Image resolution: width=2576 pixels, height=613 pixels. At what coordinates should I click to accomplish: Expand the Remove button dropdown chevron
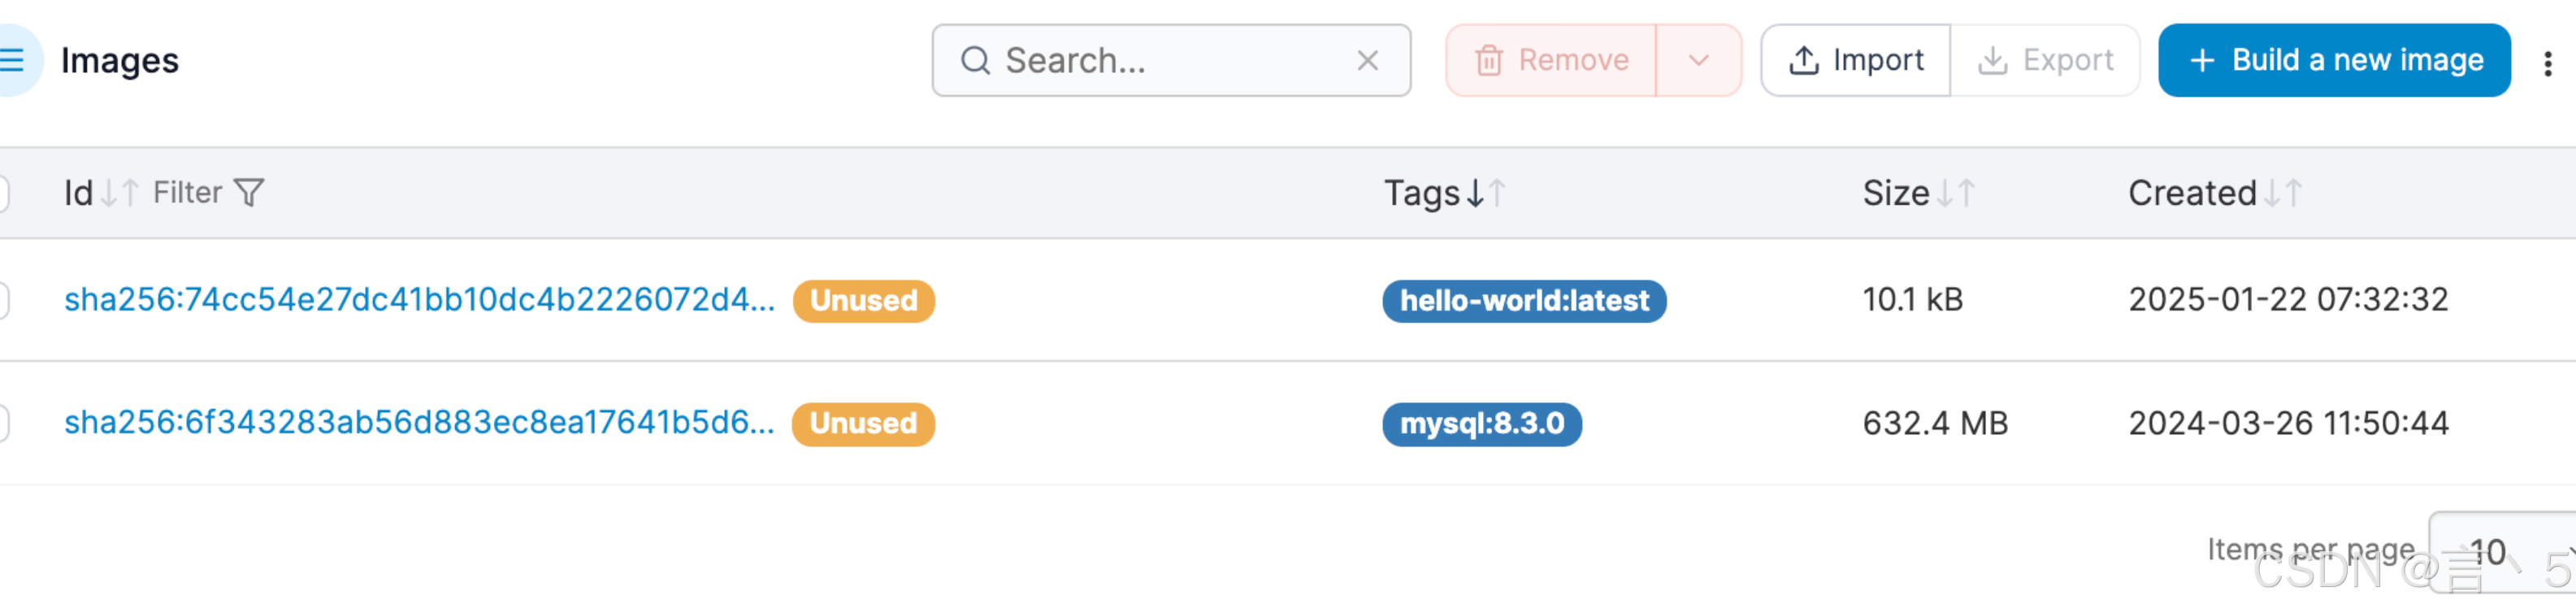1698,60
